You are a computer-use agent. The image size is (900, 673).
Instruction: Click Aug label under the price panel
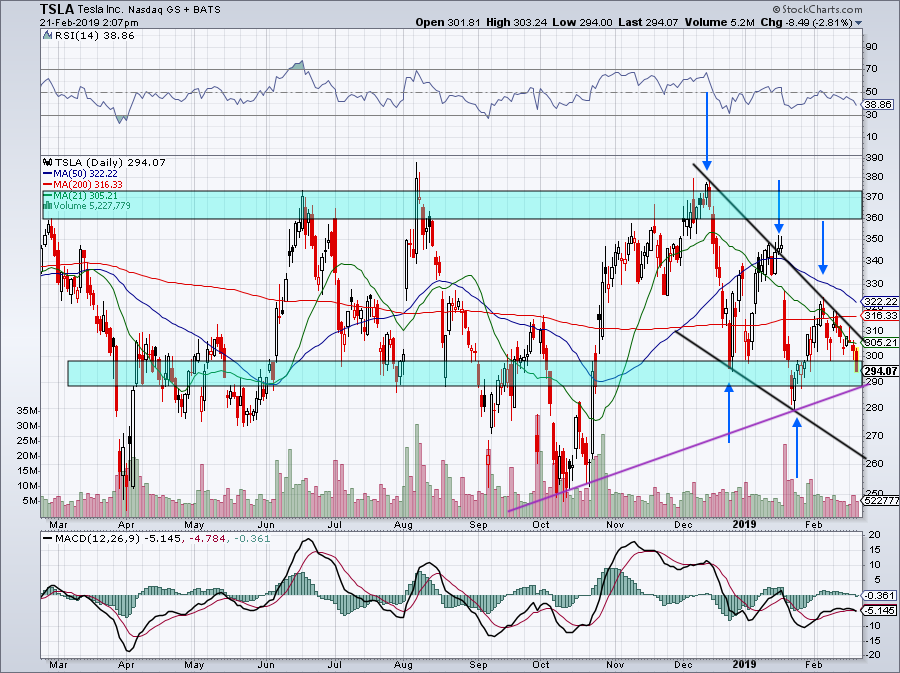[404, 524]
